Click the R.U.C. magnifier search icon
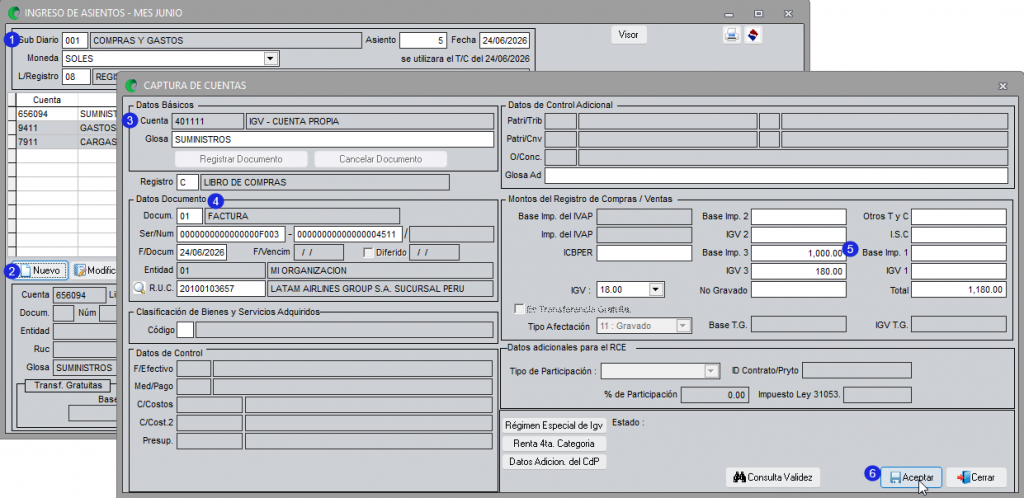 click(138, 288)
